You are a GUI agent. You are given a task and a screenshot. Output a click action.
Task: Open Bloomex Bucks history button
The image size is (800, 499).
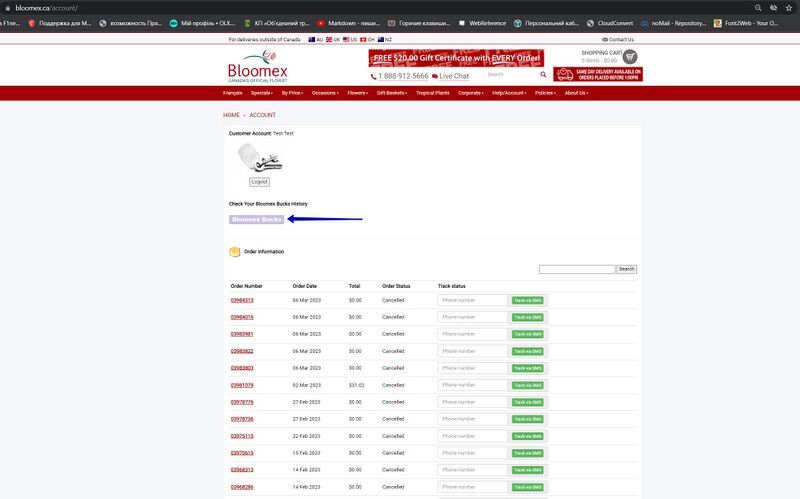point(257,219)
